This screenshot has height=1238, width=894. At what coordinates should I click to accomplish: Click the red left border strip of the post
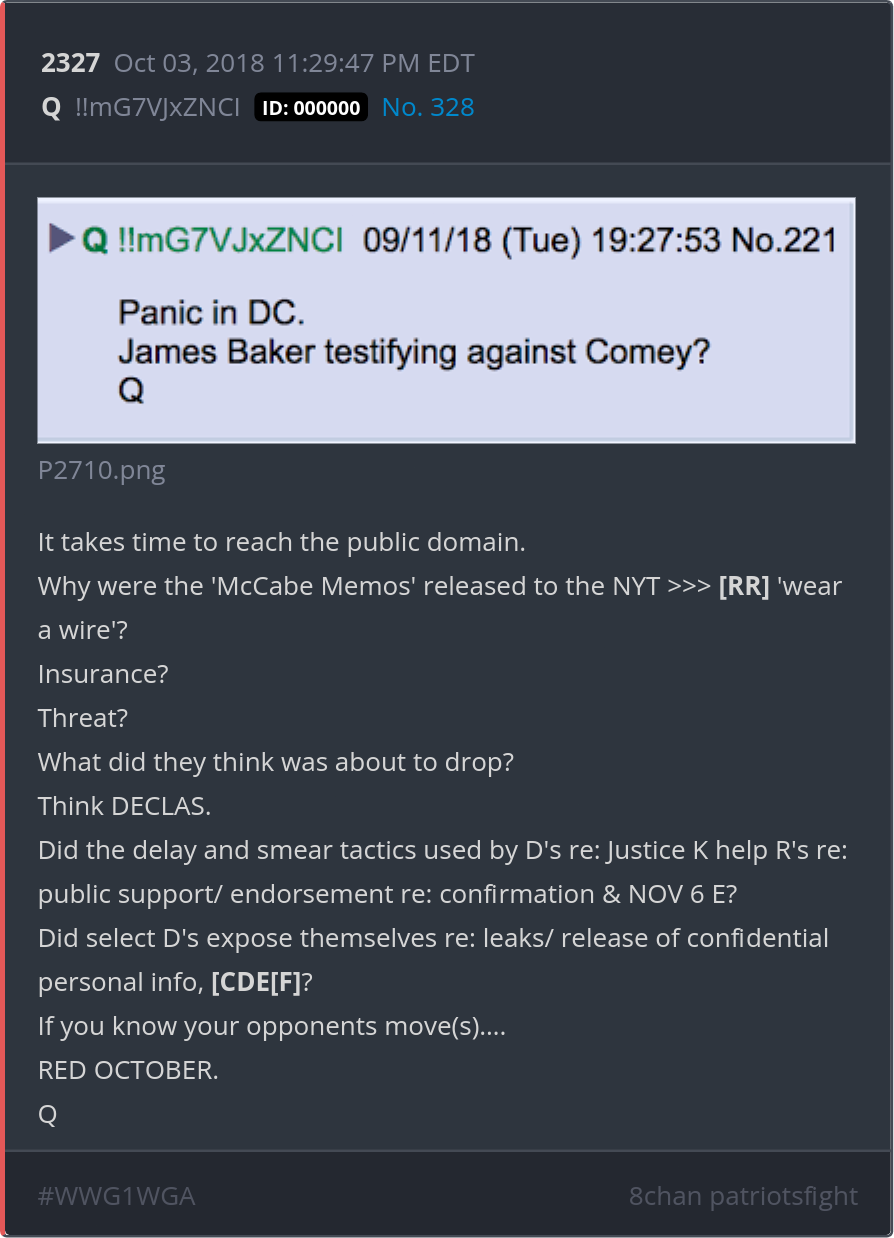3,619
